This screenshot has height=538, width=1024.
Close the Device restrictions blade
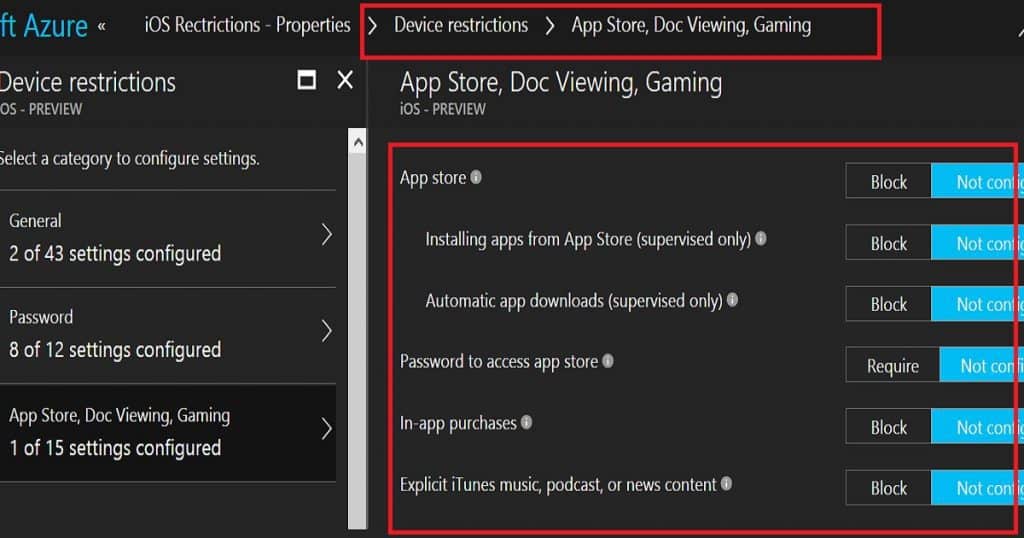(345, 81)
